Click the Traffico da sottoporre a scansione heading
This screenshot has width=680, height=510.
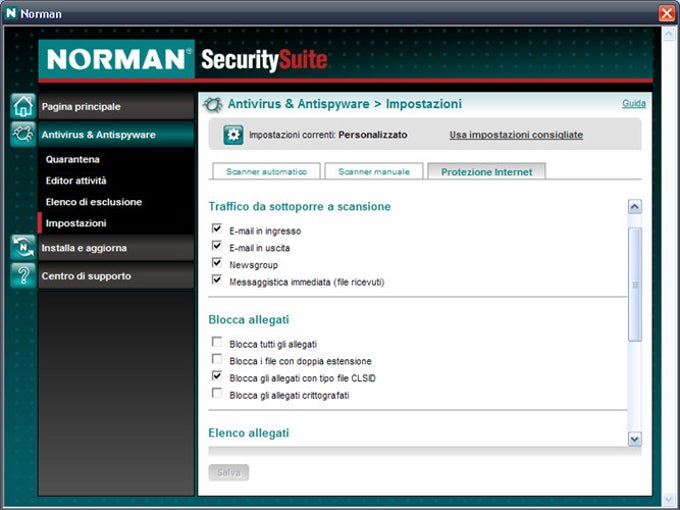pyautogui.click(x=299, y=206)
